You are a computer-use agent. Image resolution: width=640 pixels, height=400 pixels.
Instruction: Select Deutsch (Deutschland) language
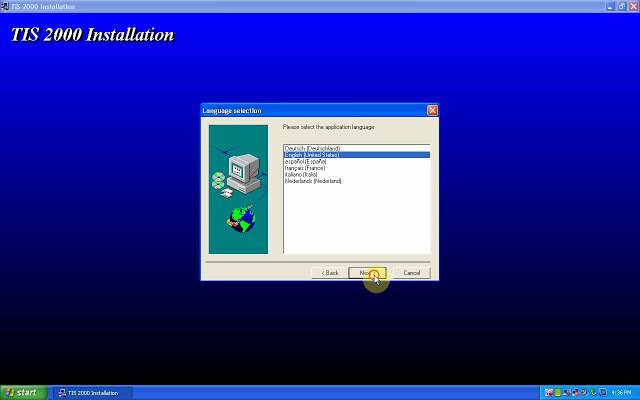356,148
